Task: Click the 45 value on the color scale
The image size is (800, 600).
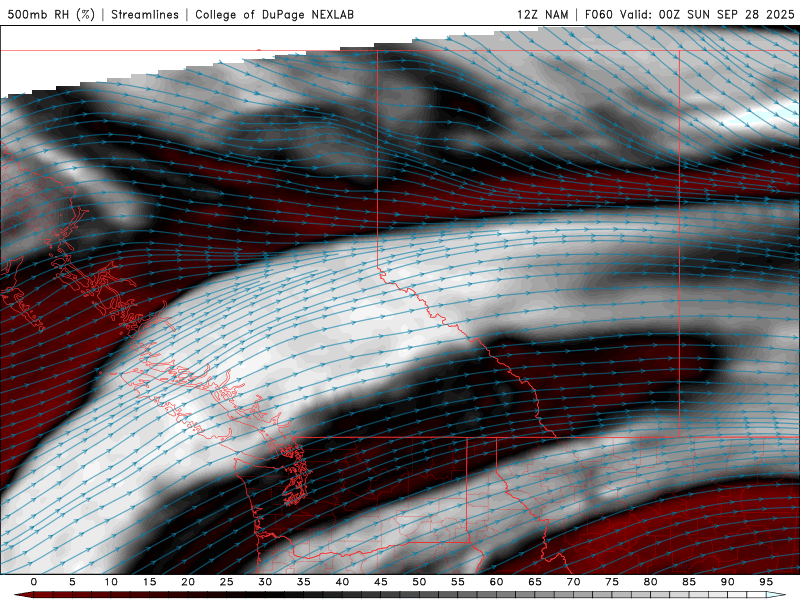Action: [381, 582]
